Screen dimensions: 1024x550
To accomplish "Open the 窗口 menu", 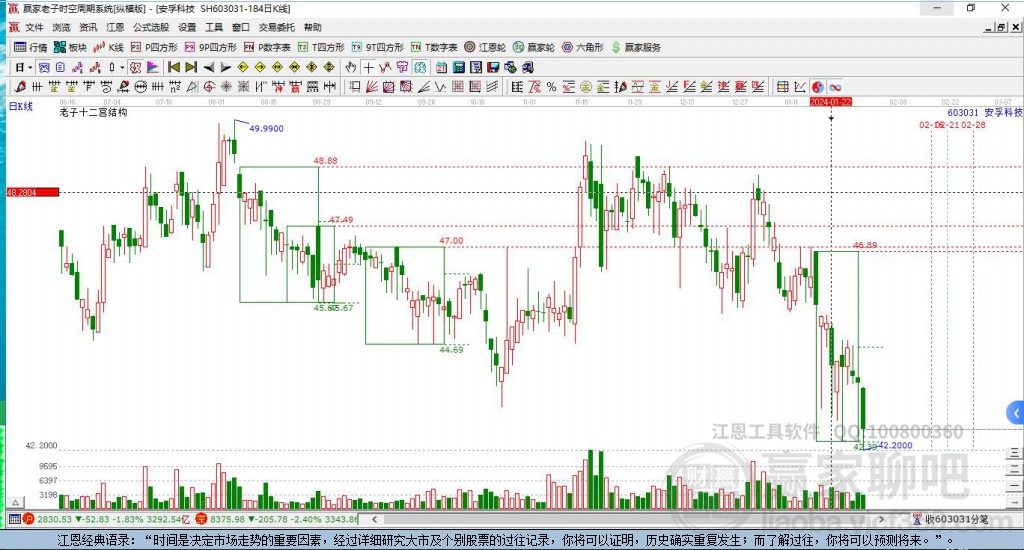I will [x=241, y=27].
